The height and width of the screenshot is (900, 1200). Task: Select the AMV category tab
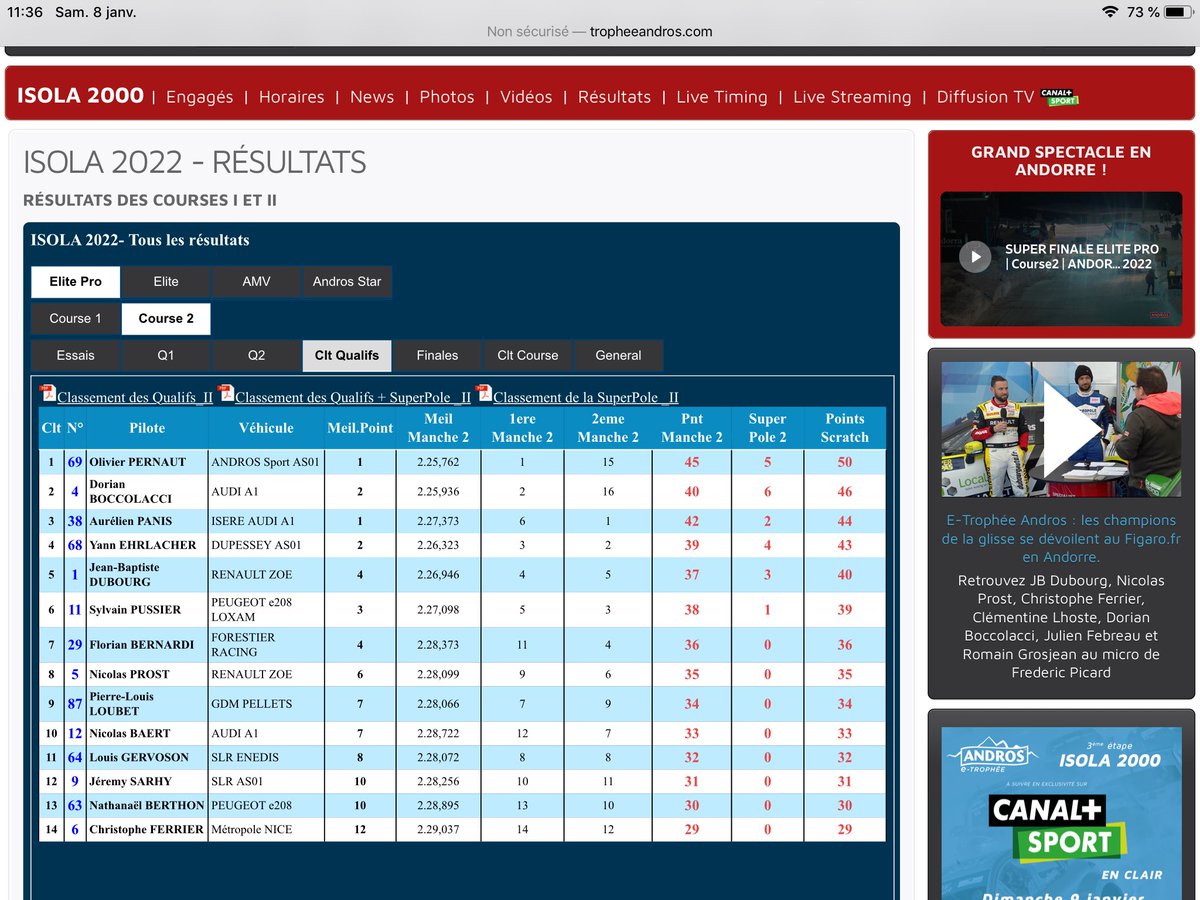click(x=256, y=281)
